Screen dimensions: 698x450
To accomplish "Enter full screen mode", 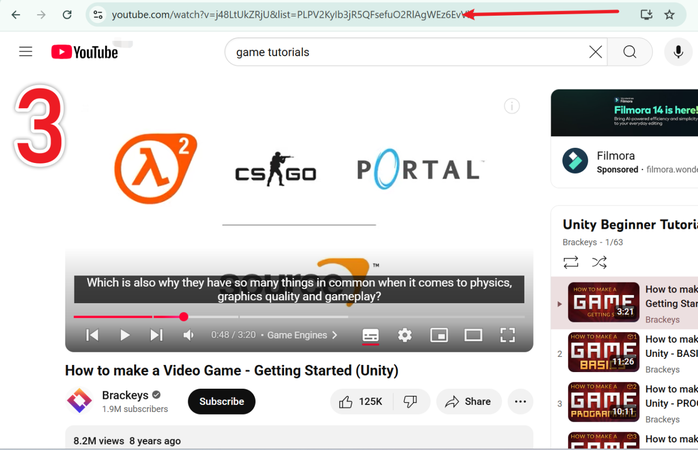I will [507, 335].
